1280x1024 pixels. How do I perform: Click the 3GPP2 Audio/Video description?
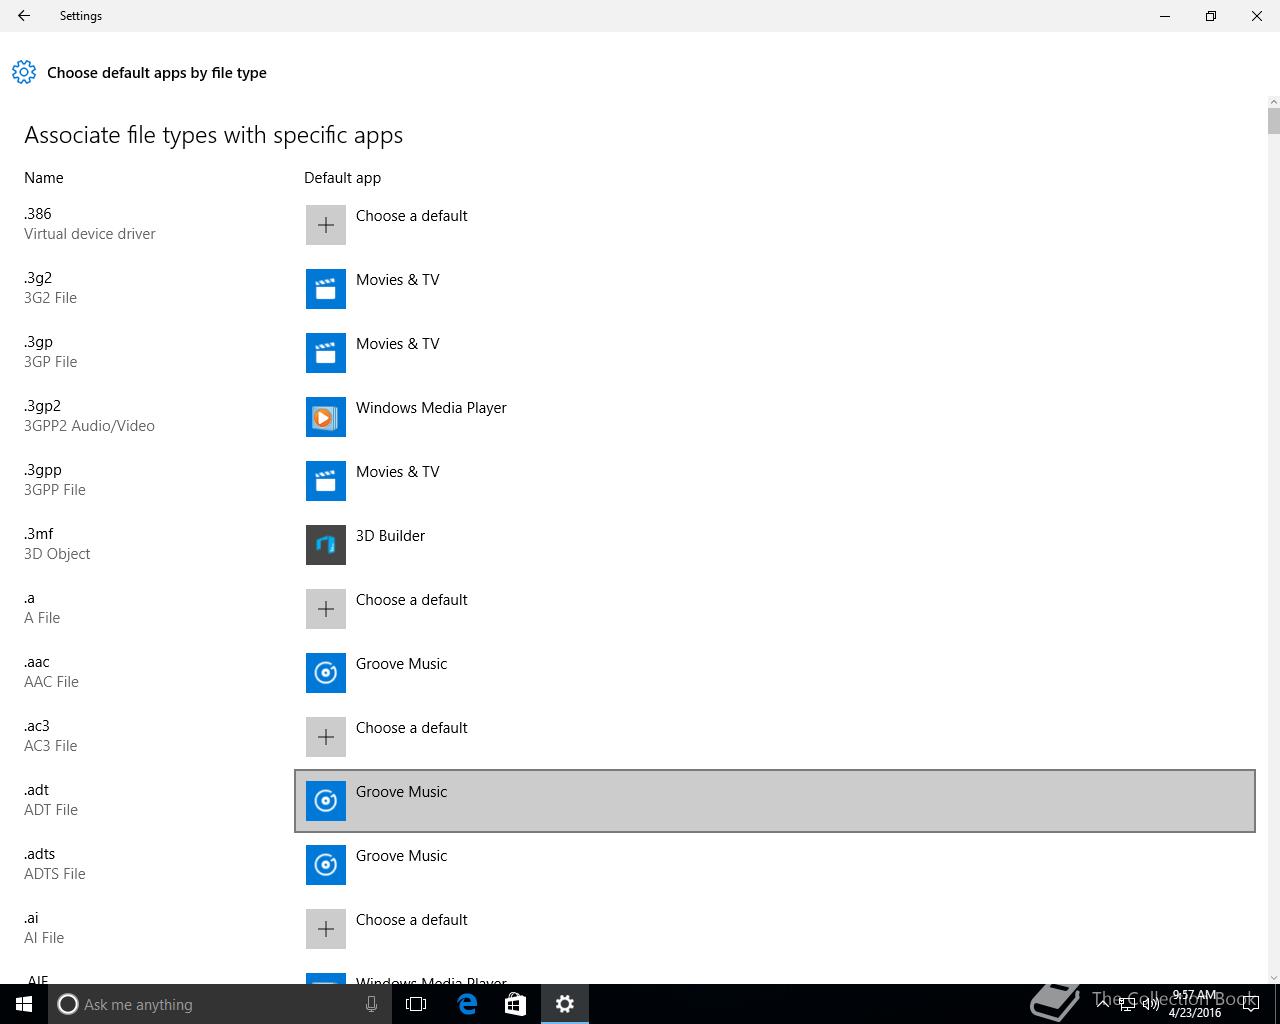pyautogui.click(x=89, y=426)
